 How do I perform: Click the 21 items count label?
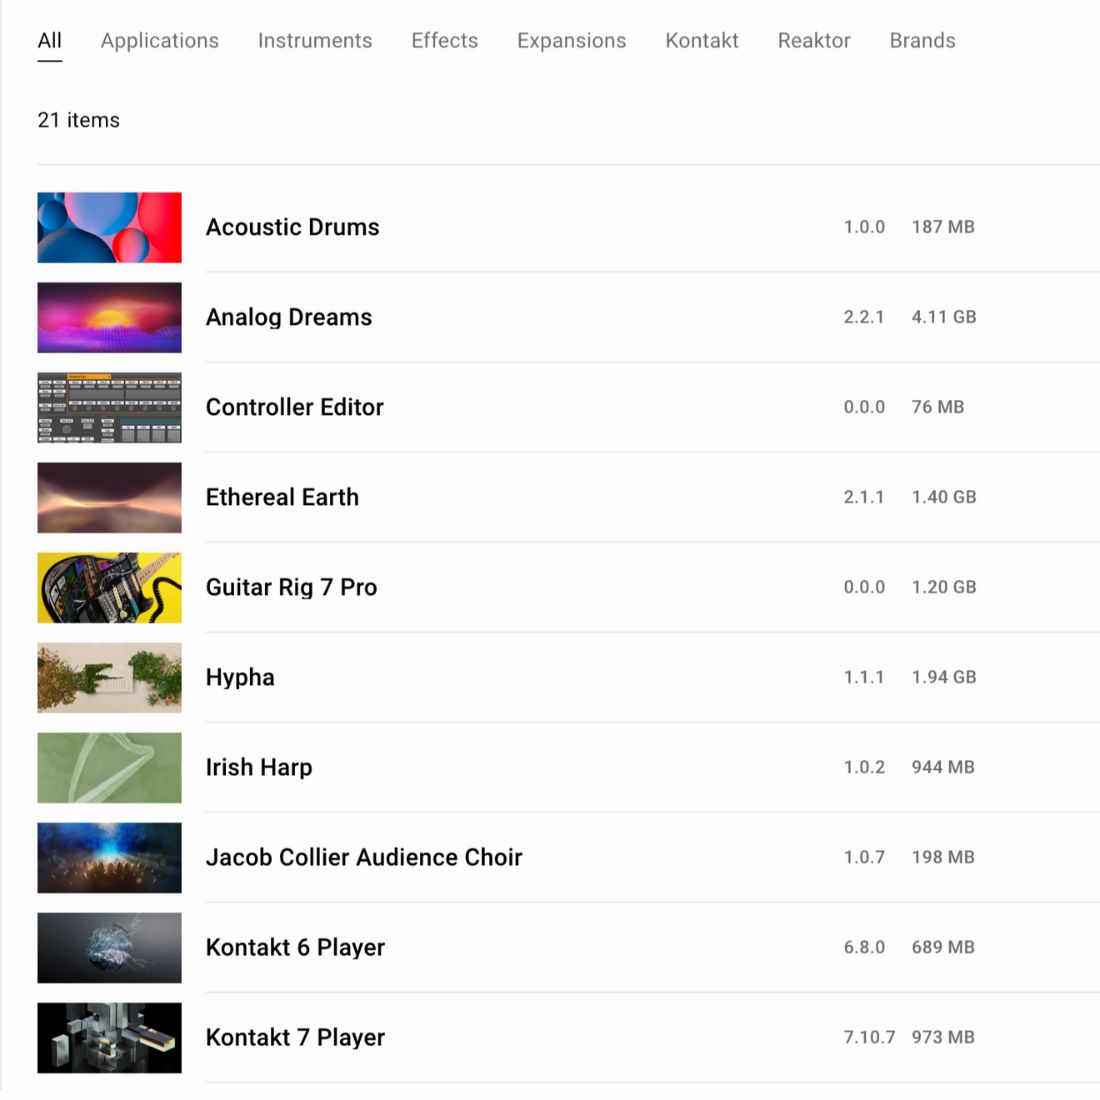pyautogui.click(x=79, y=120)
